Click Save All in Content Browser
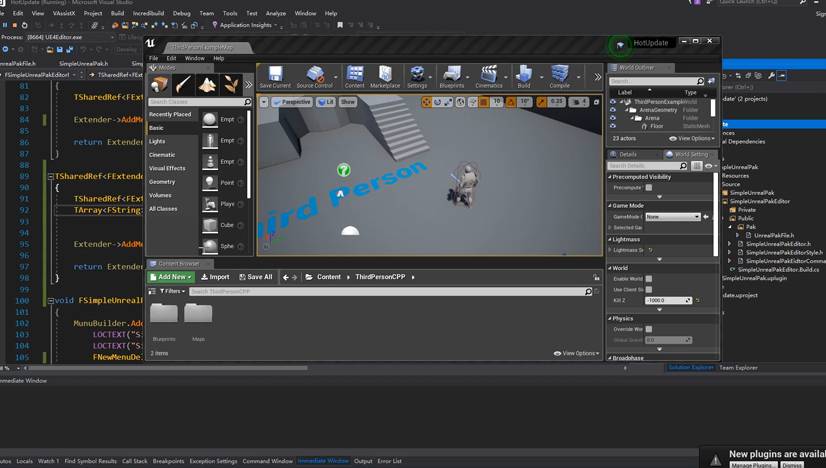This screenshot has height=468, width=826. [255, 277]
